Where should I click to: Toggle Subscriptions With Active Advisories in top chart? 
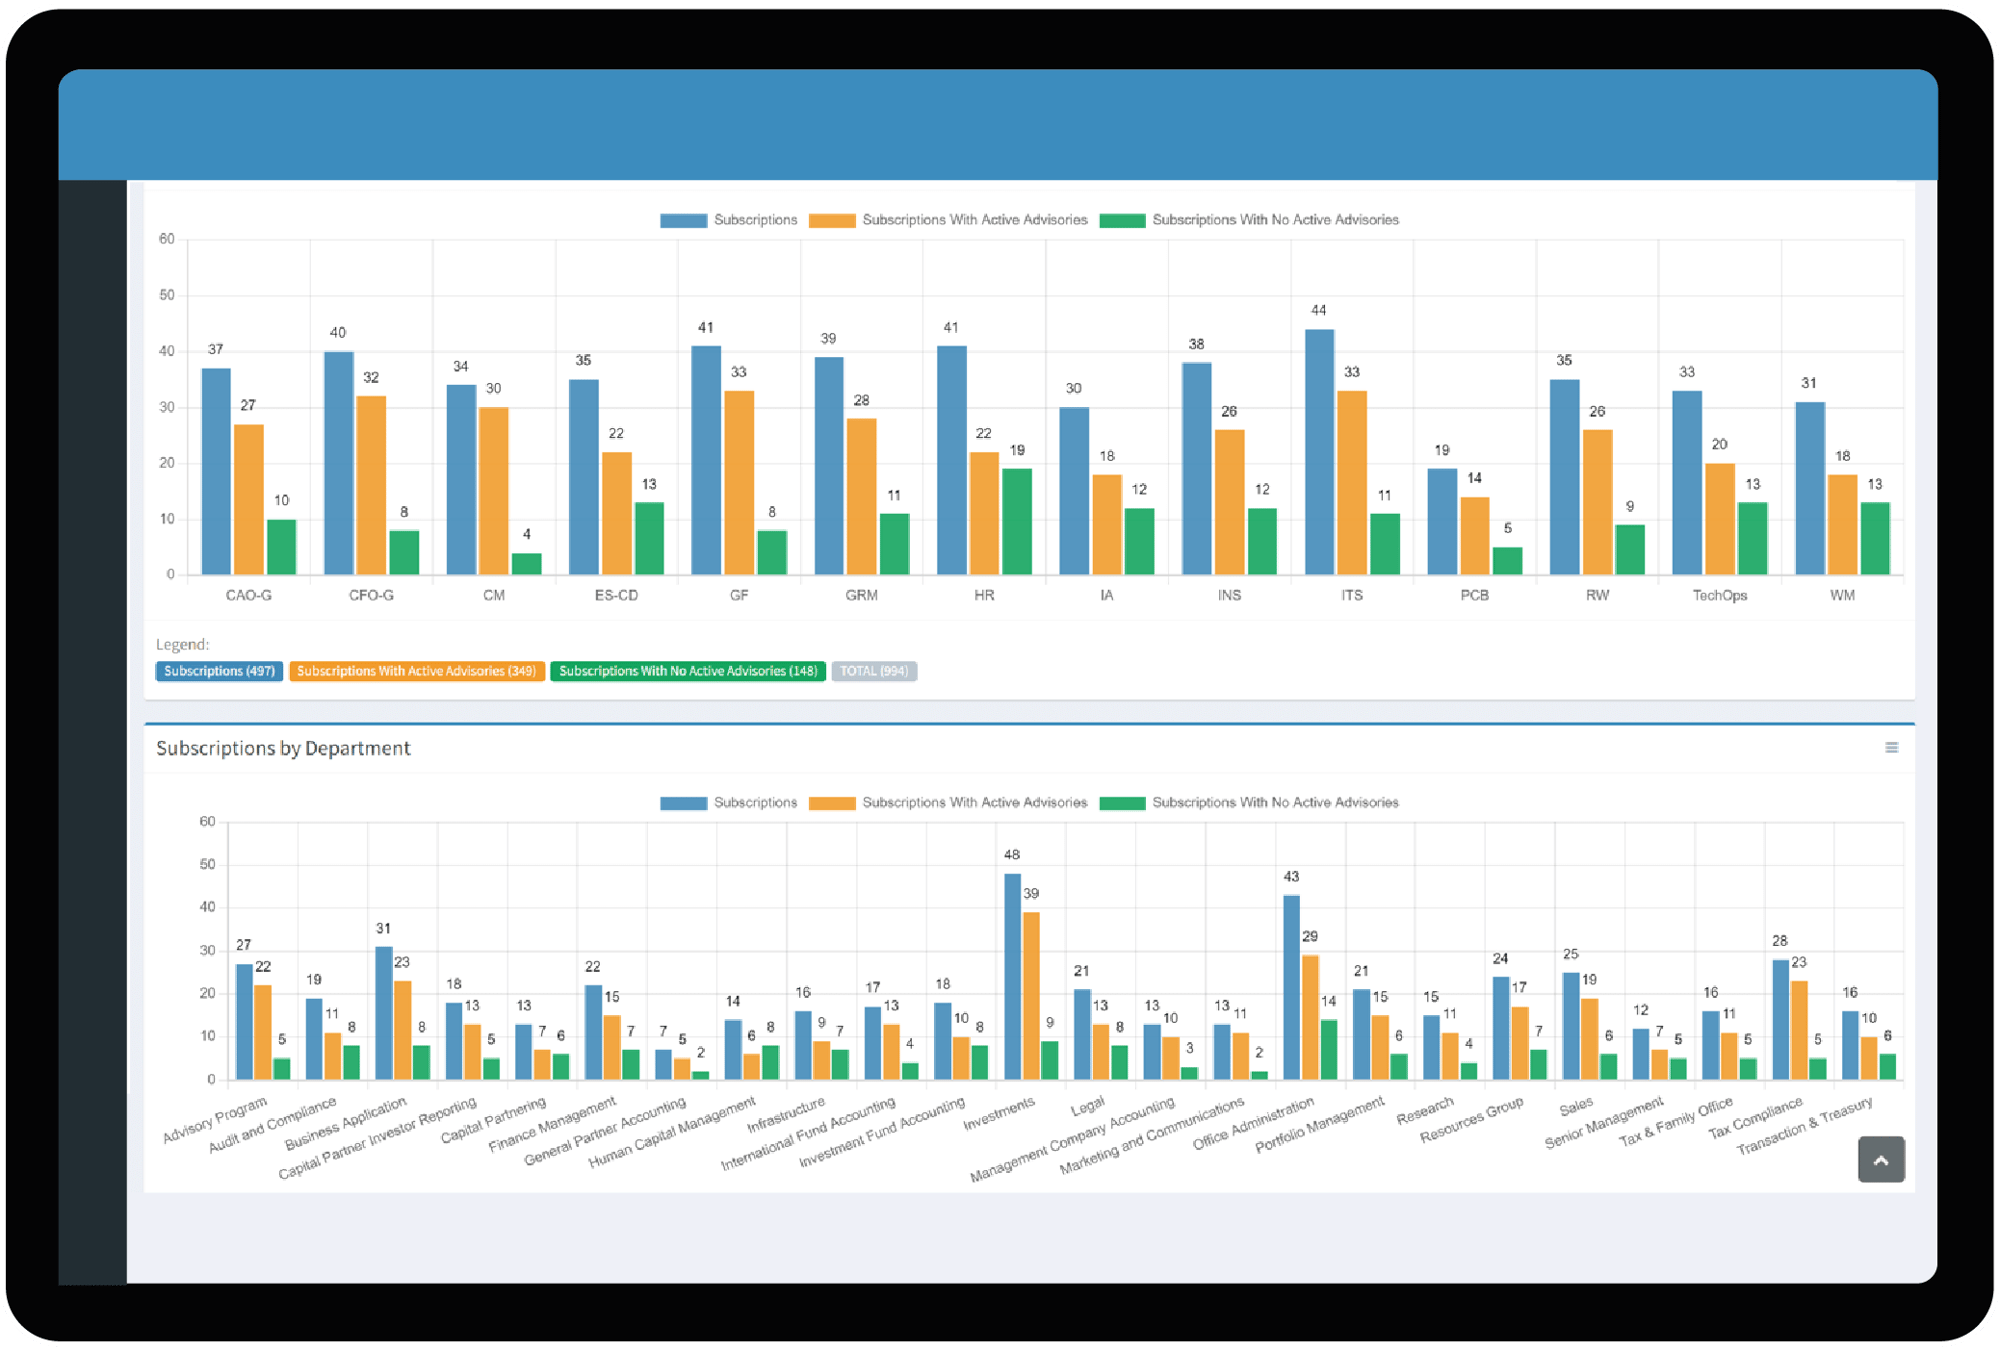click(948, 220)
